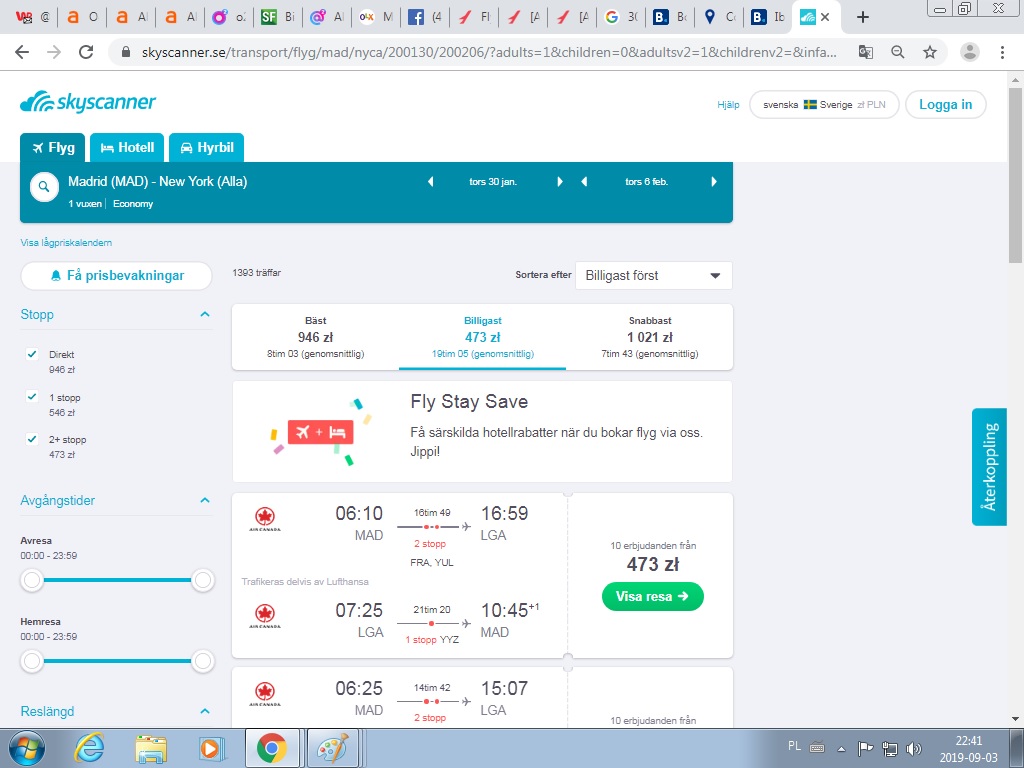Go to previous departure date before tors 30 jan.

tap(430, 182)
